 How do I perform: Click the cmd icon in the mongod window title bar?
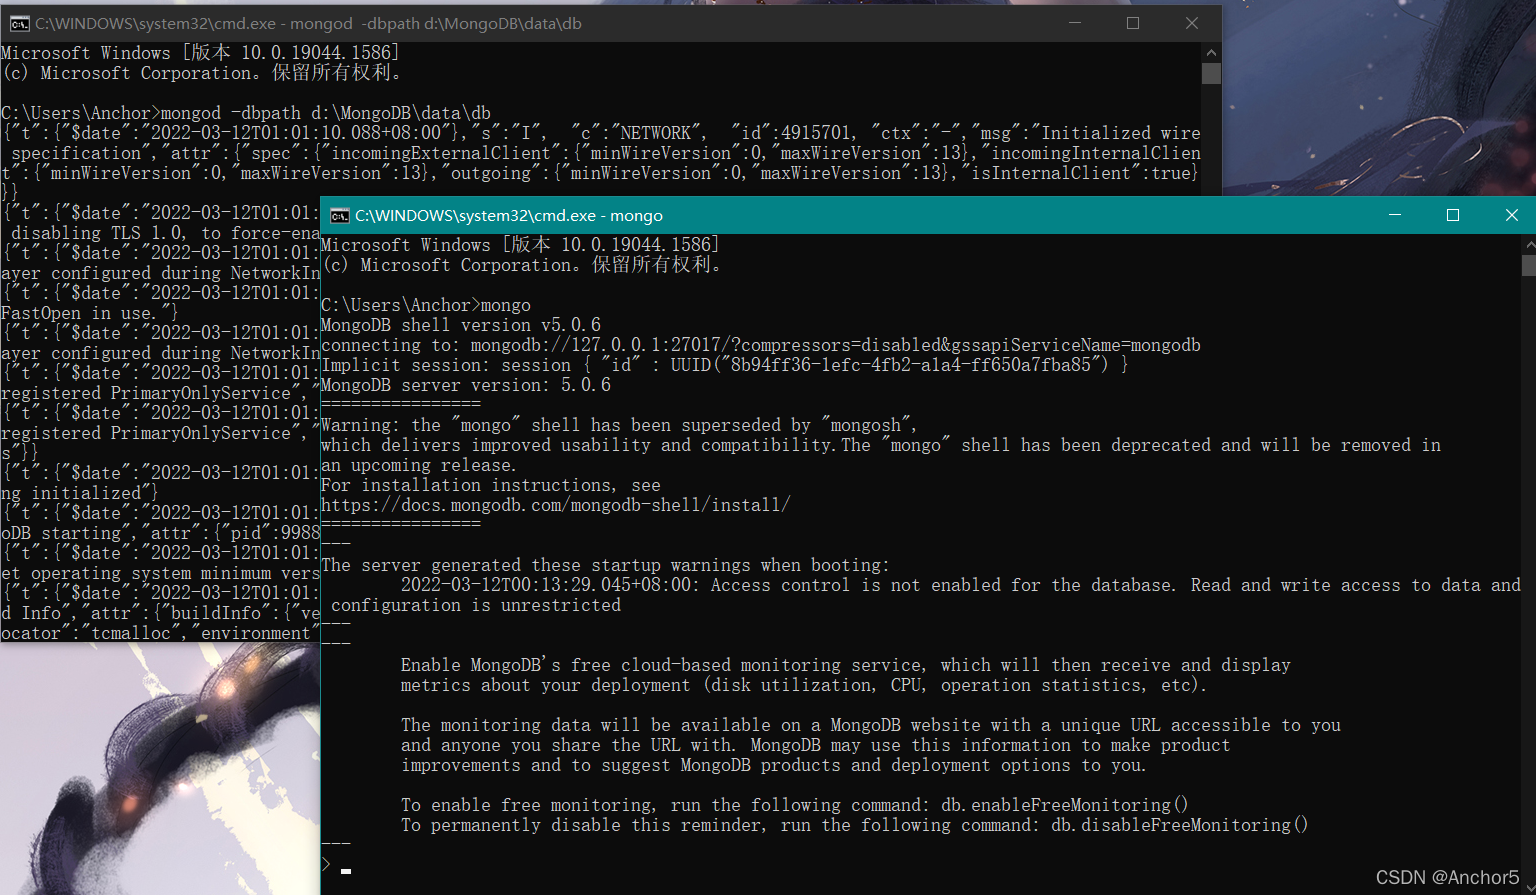tap(19, 24)
